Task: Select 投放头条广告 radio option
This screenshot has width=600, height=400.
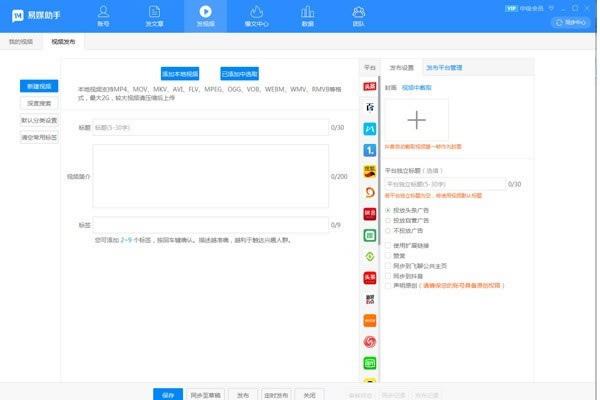Action: (x=388, y=211)
